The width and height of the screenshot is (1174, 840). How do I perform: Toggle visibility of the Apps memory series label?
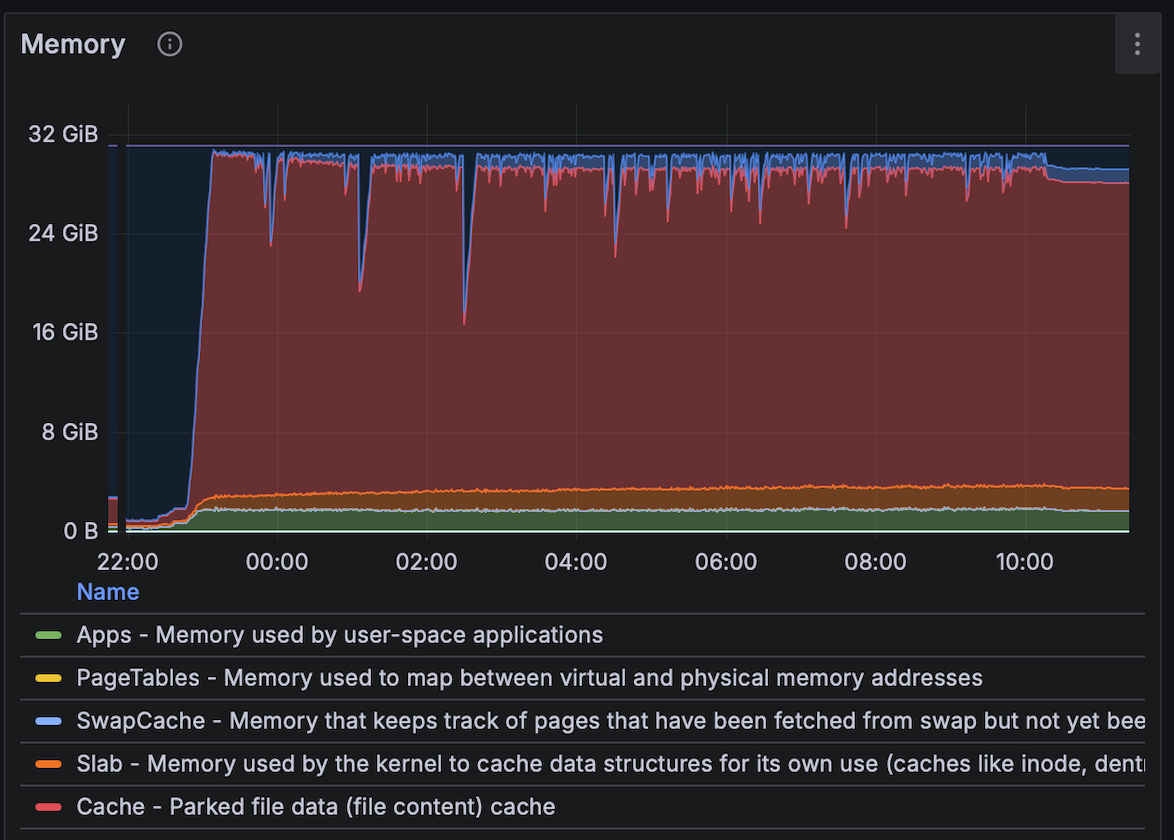coord(340,635)
